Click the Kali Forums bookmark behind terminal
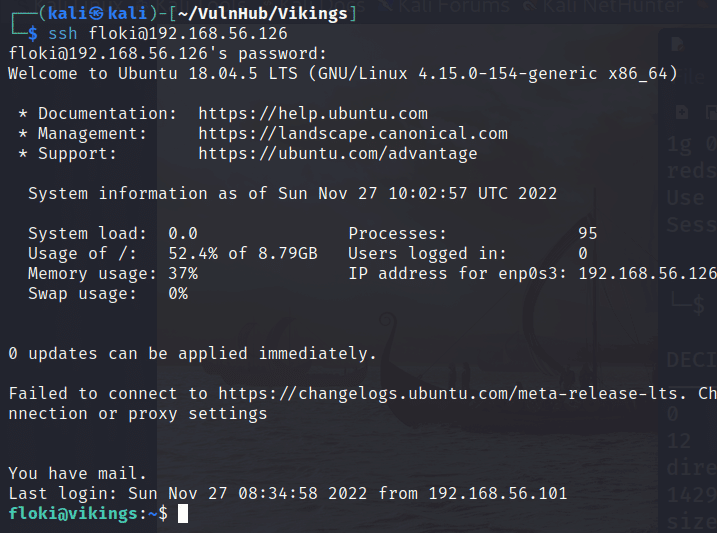Image resolution: width=717 pixels, height=533 pixels. 446,6
